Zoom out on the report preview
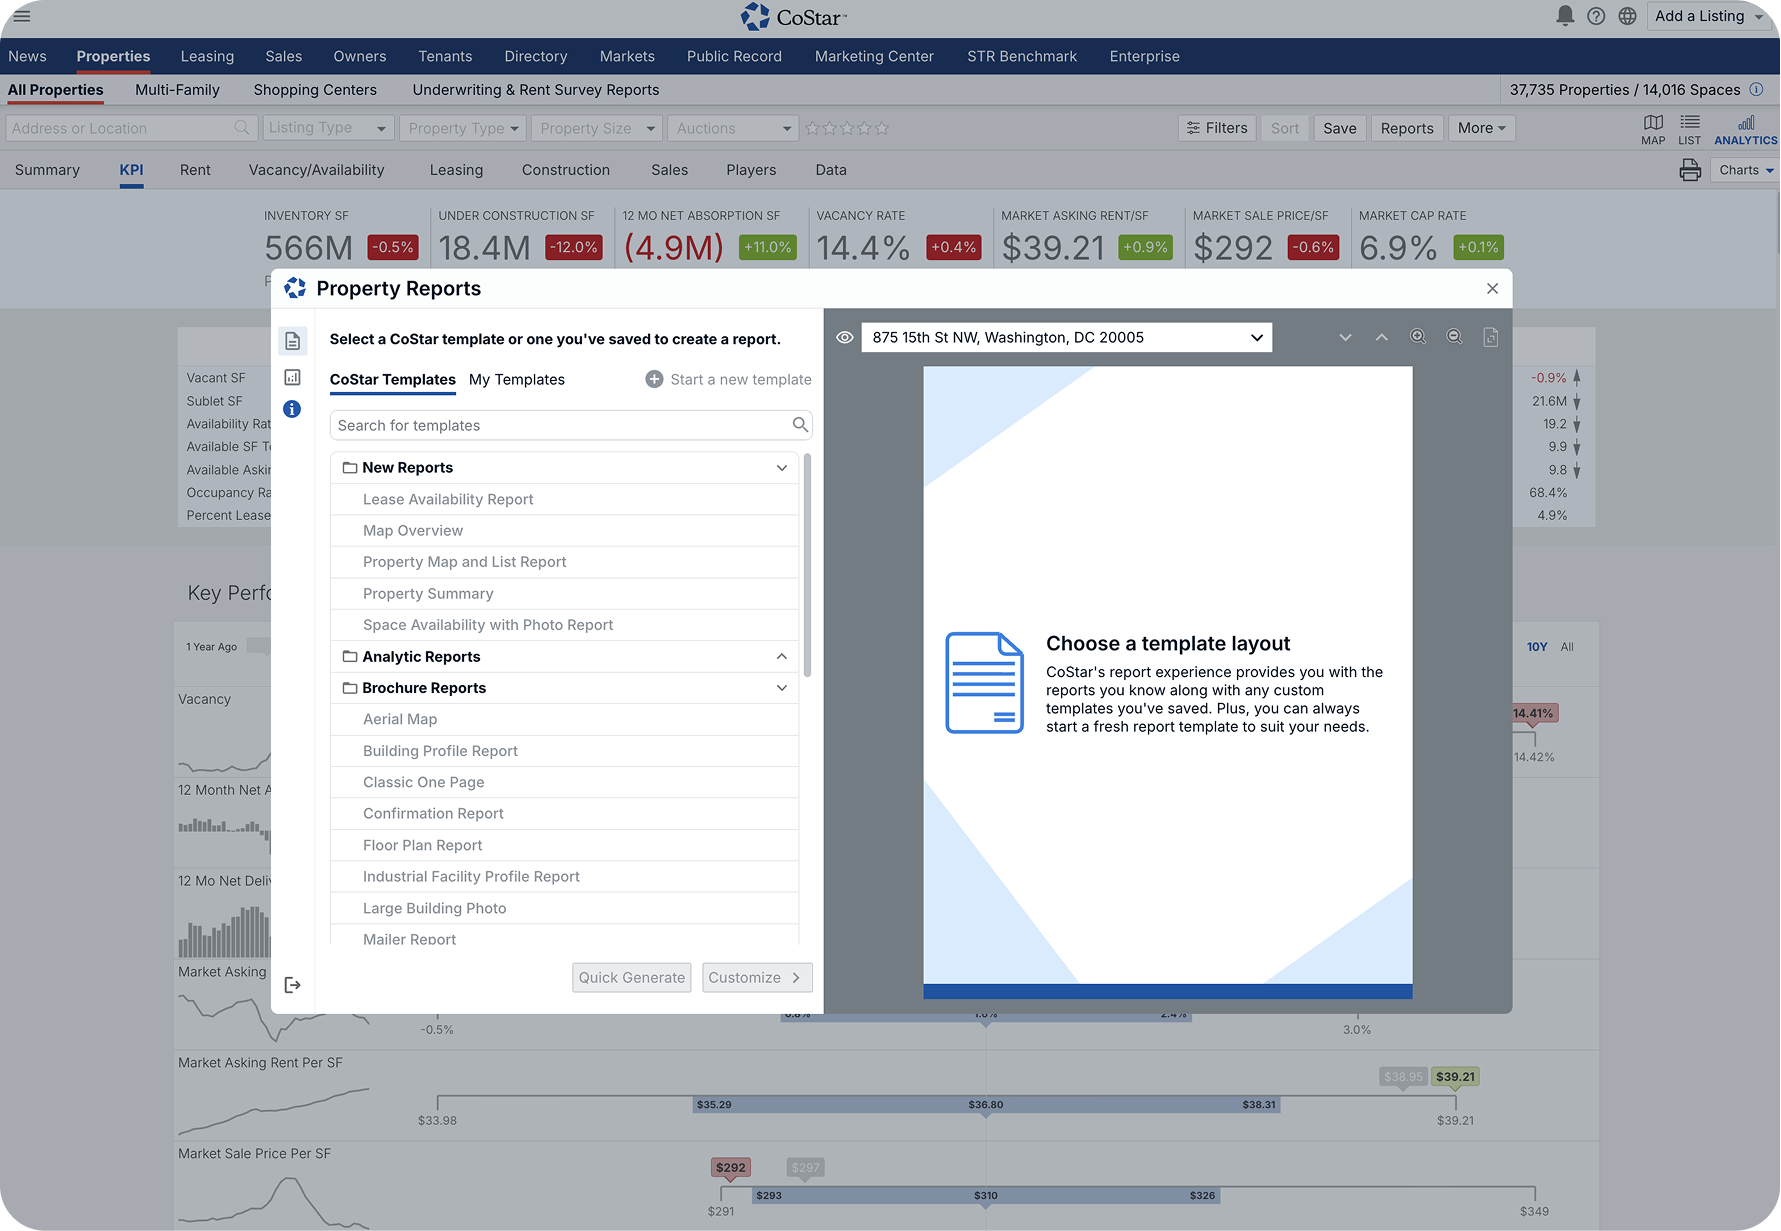This screenshot has width=1781, height=1231. [1454, 337]
